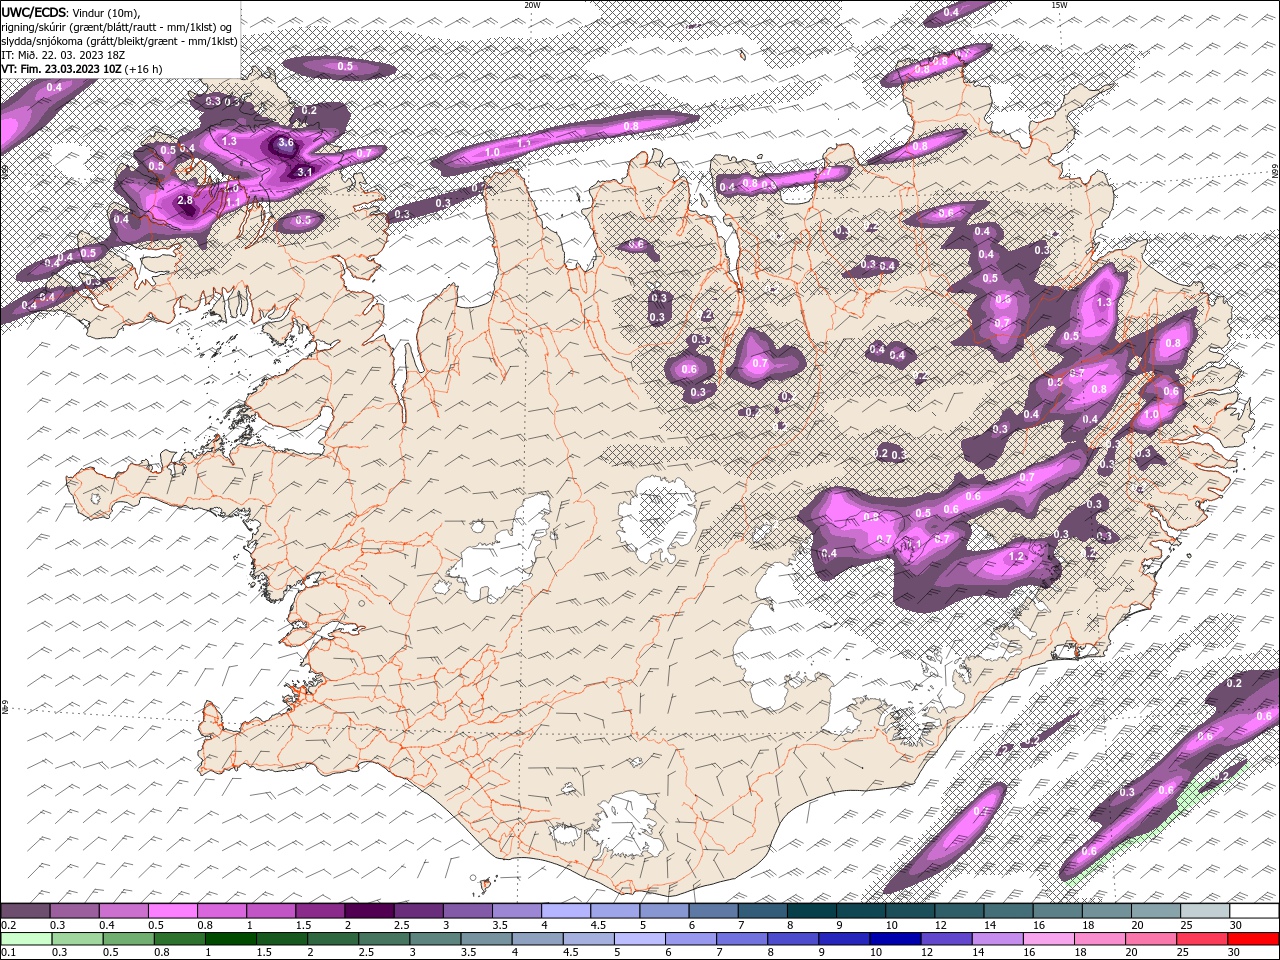This screenshot has height=960, width=1280.
Task: Select the pink-red 25 rain legend swatch
Action: pyautogui.click(x=1201, y=938)
